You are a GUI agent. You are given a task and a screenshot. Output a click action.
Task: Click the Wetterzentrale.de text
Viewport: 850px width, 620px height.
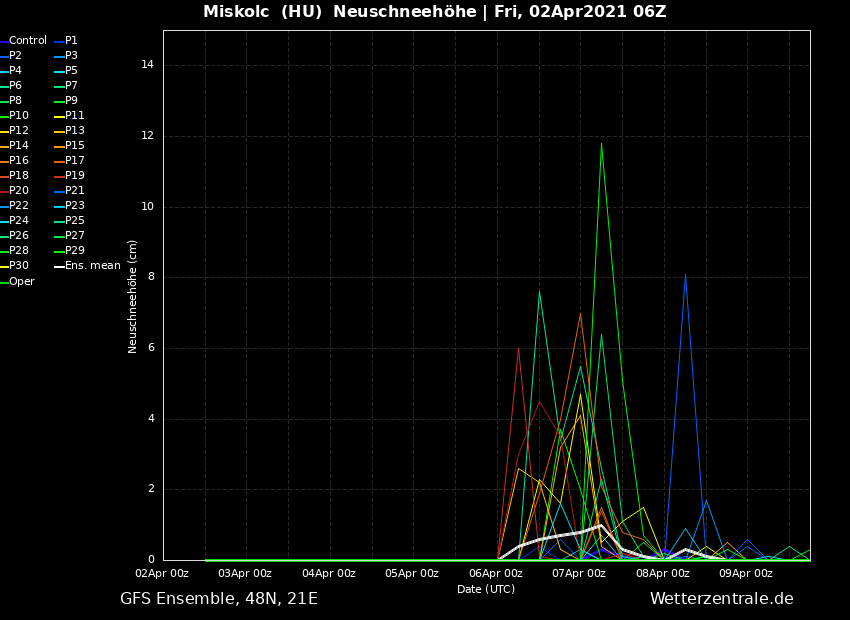click(x=721, y=599)
